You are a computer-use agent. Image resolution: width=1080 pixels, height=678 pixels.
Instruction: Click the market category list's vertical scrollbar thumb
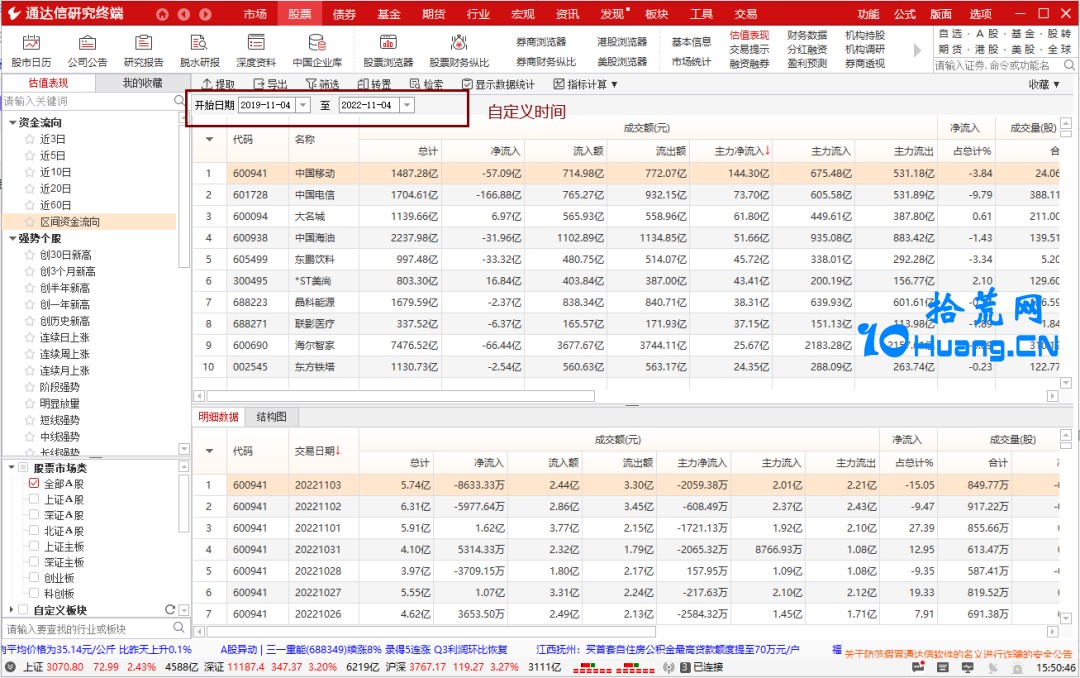(183, 504)
